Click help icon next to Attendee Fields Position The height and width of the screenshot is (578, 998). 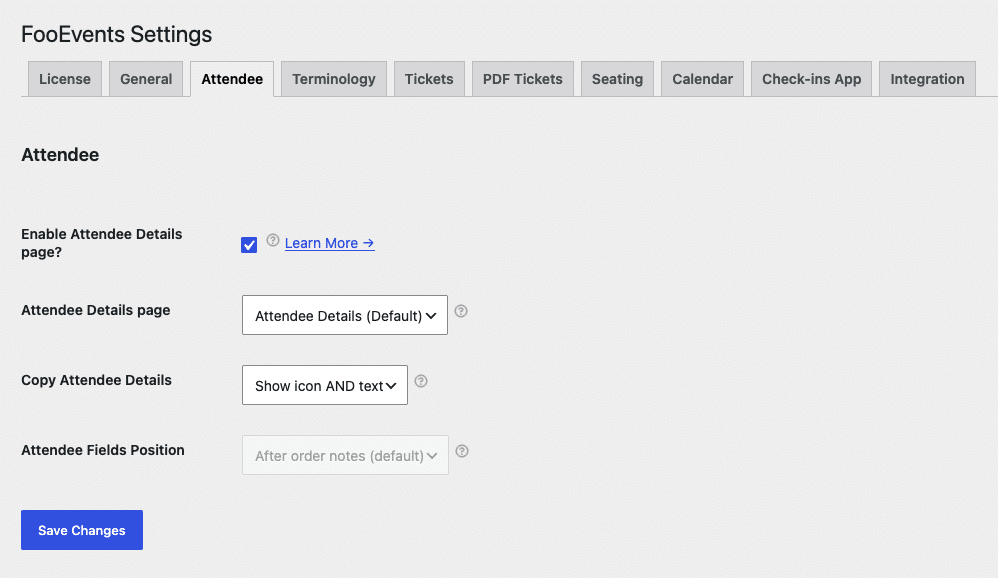click(462, 451)
